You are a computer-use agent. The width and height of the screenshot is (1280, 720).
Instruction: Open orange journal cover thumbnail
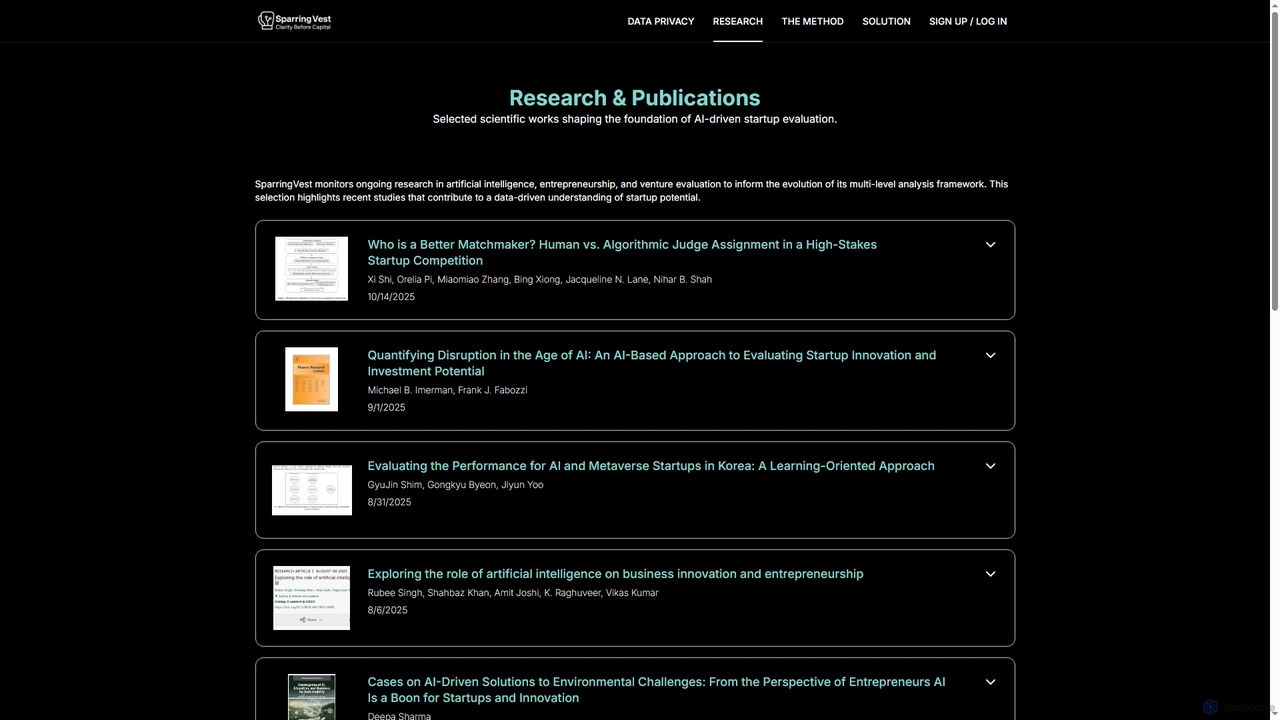click(x=311, y=379)
